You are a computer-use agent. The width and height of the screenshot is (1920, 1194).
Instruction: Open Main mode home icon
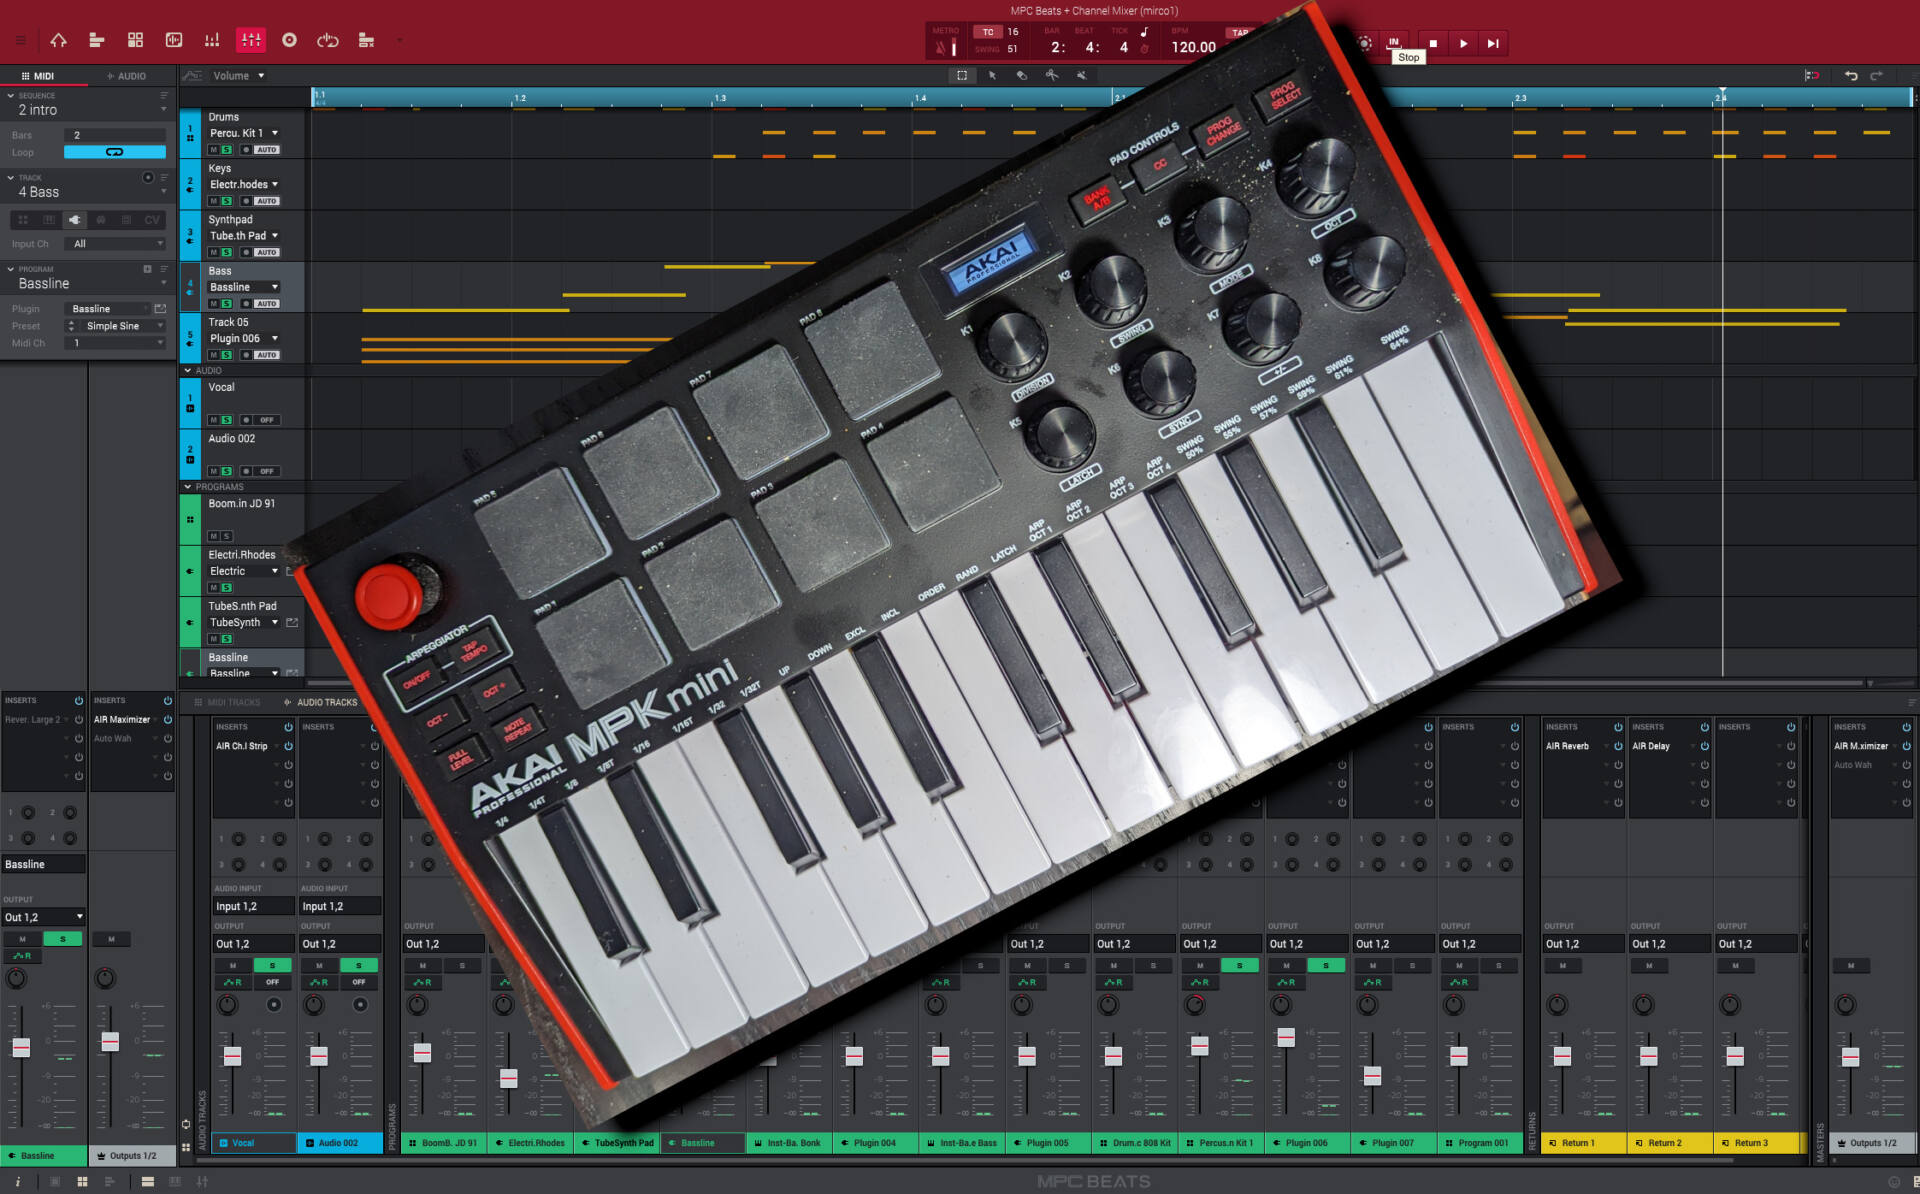click(58, 40)
